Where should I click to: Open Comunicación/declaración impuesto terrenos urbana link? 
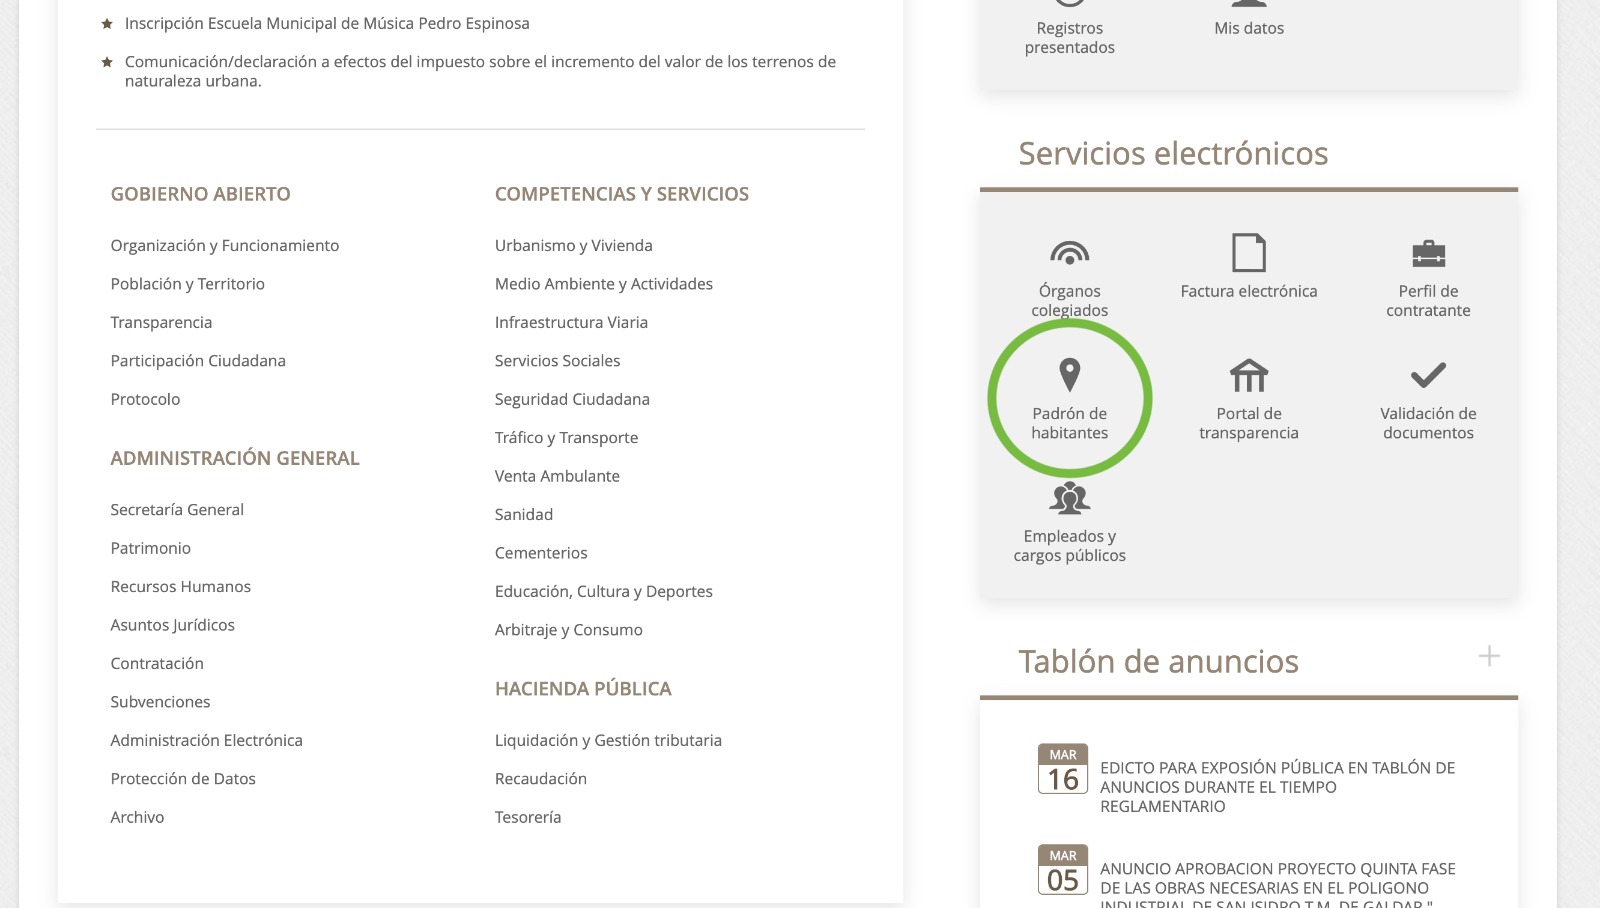[x=480, y=71]
